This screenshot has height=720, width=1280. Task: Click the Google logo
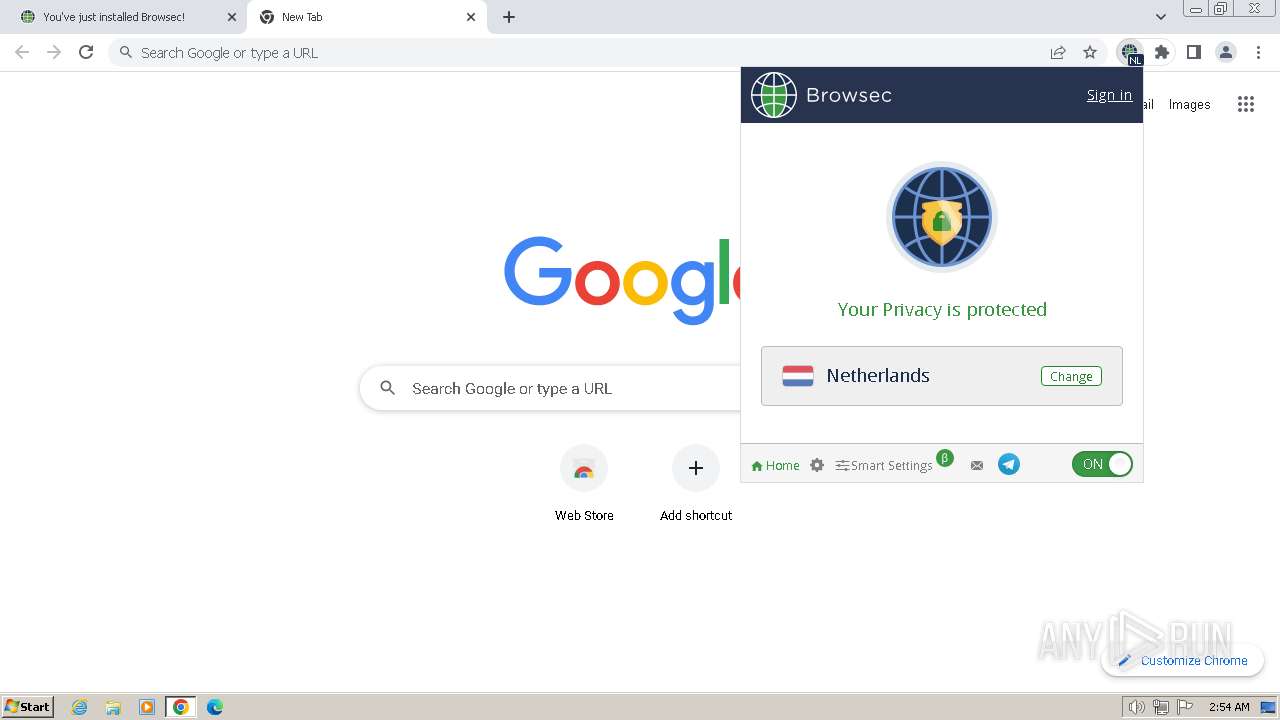(x=622, y=280)
